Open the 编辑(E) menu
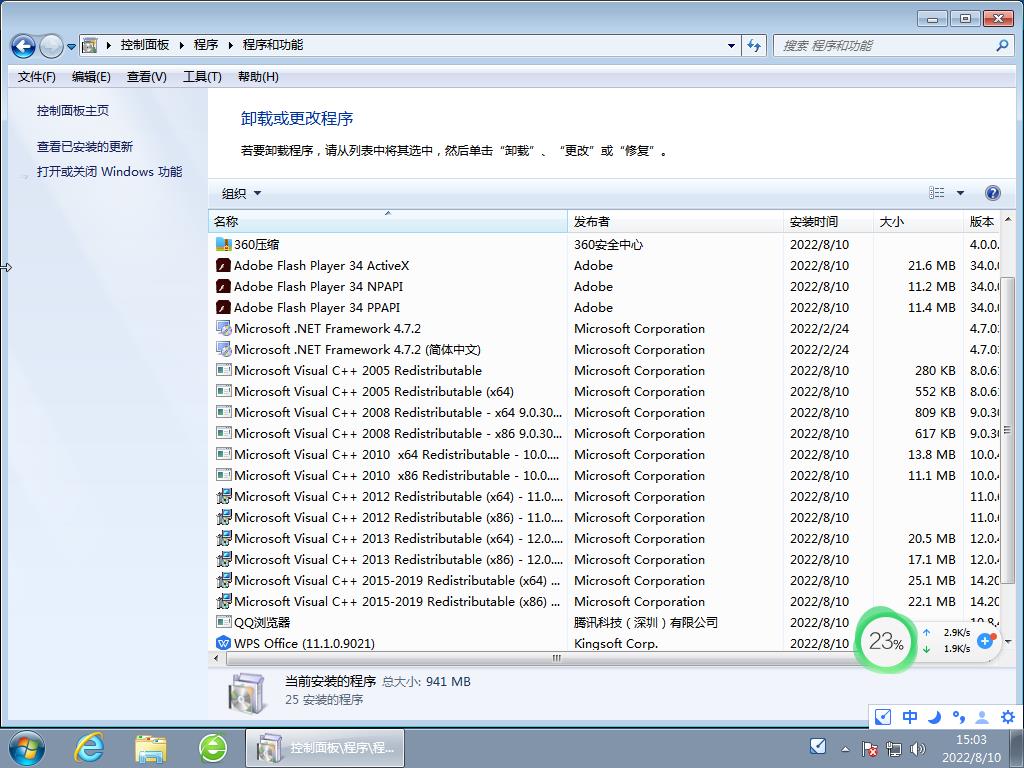The image size is (1024, 768). (x=91, y=77)
